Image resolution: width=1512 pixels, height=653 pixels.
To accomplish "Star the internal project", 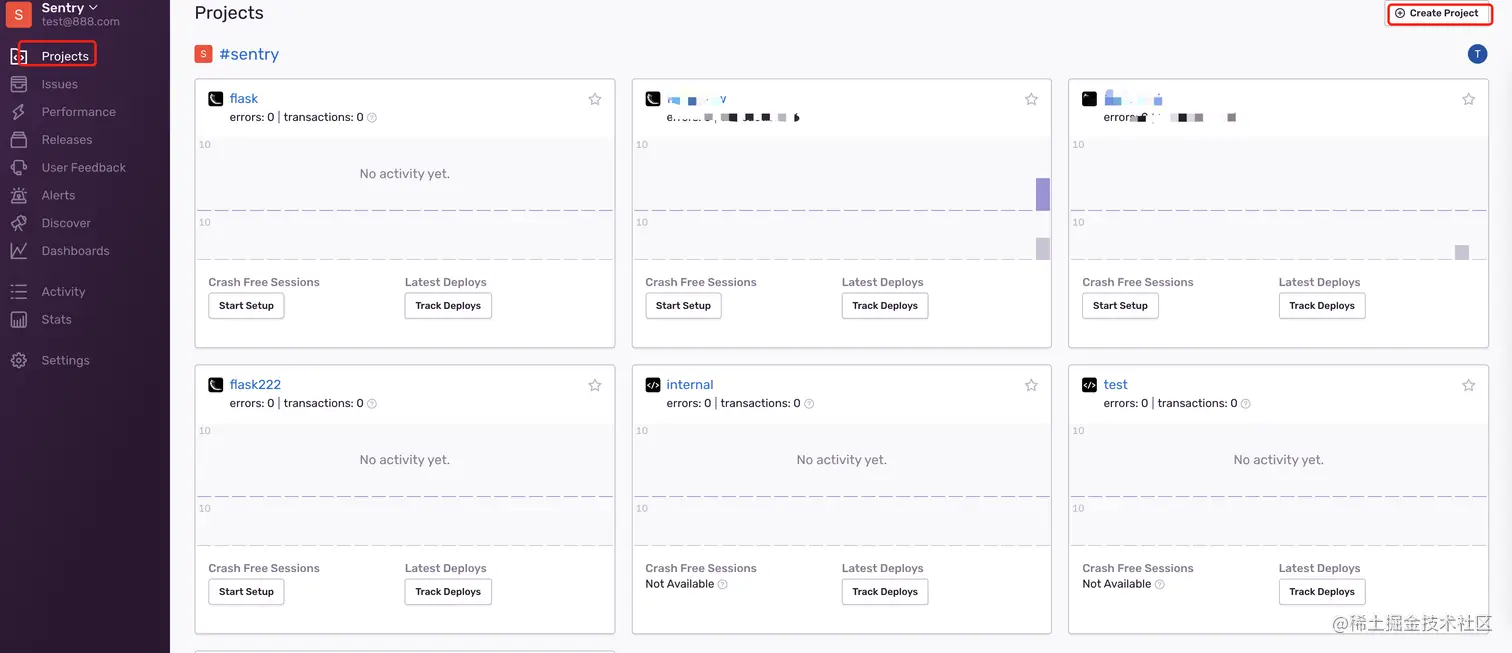I will coord(1031,385).
